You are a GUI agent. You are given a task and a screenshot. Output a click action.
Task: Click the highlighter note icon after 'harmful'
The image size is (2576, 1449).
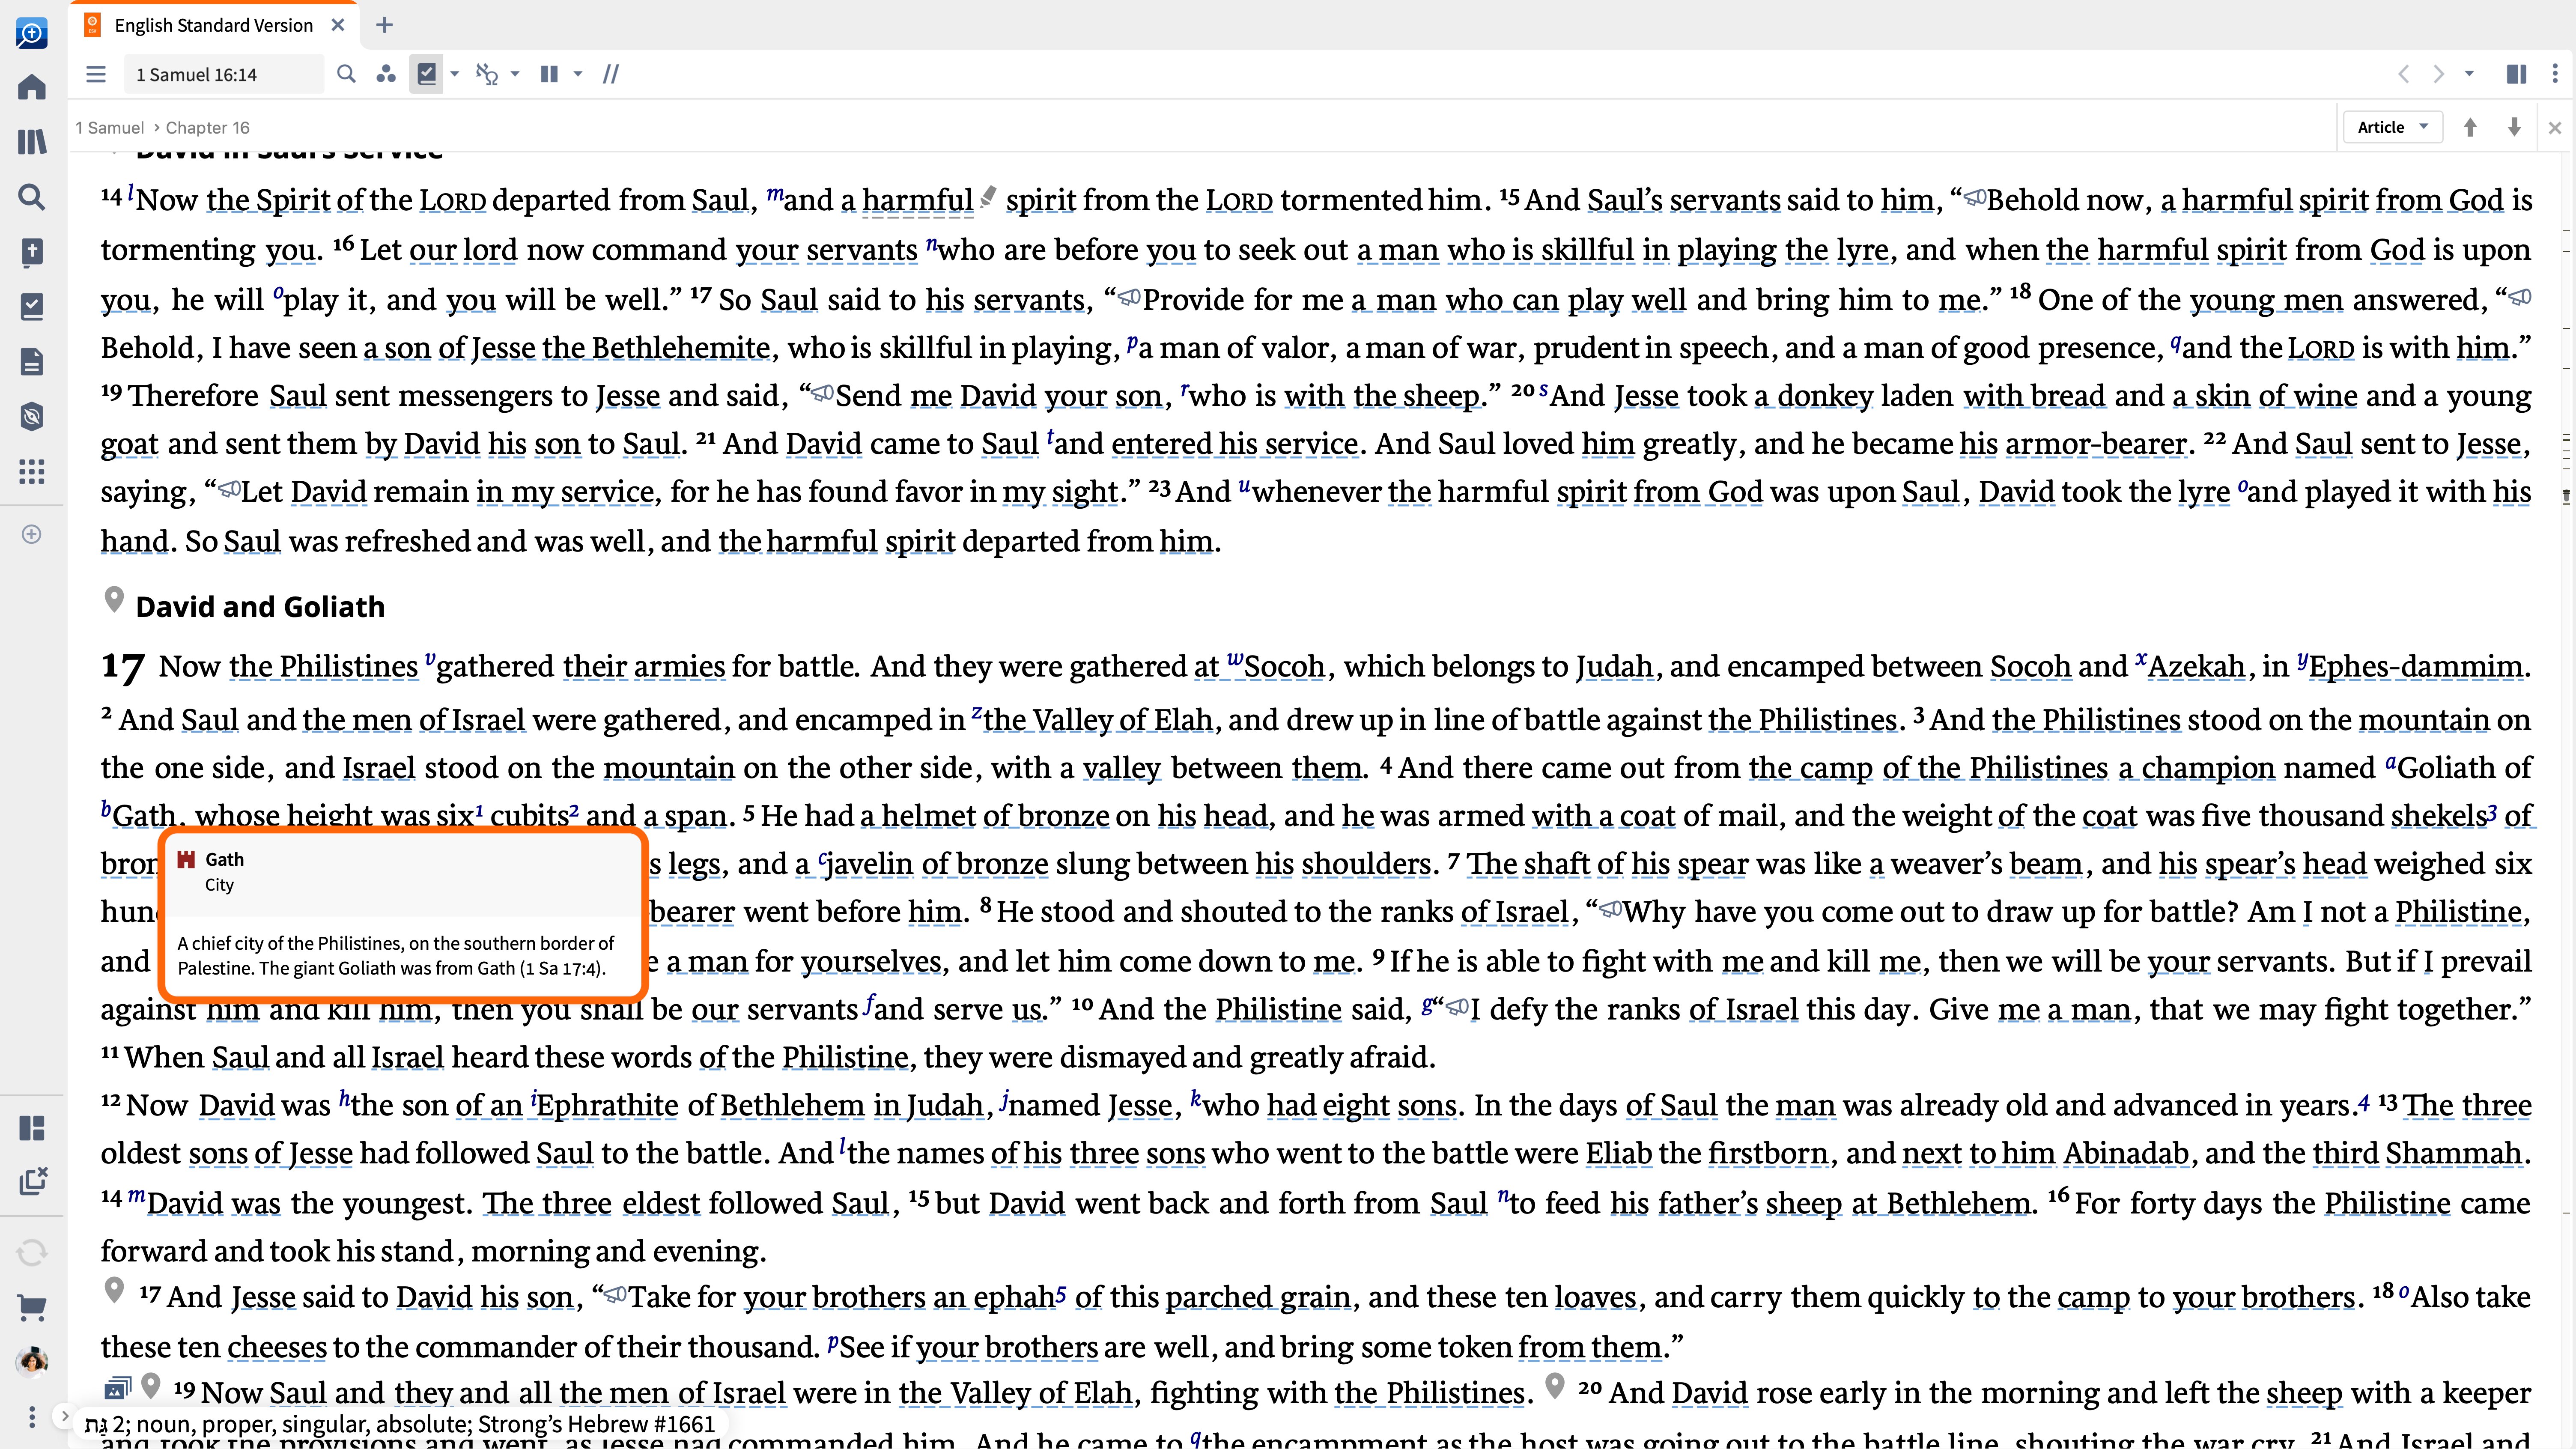point(988,196)
